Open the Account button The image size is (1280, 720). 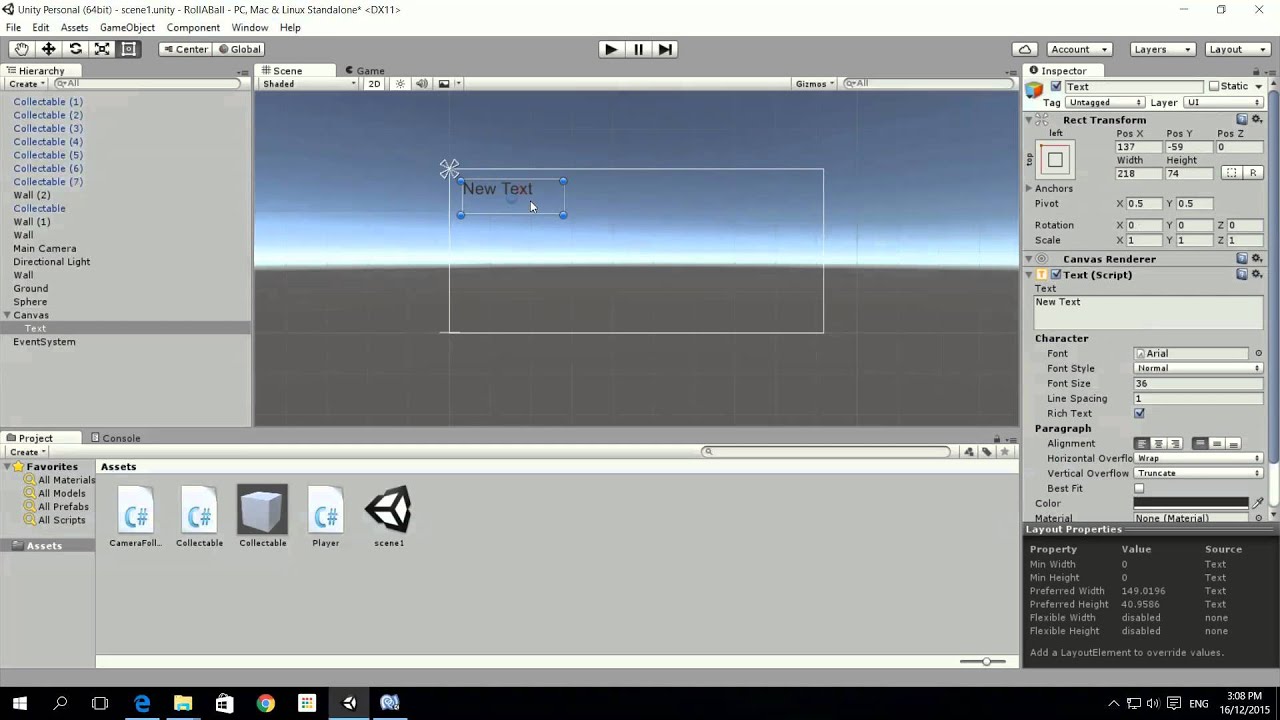point(1079,49)
